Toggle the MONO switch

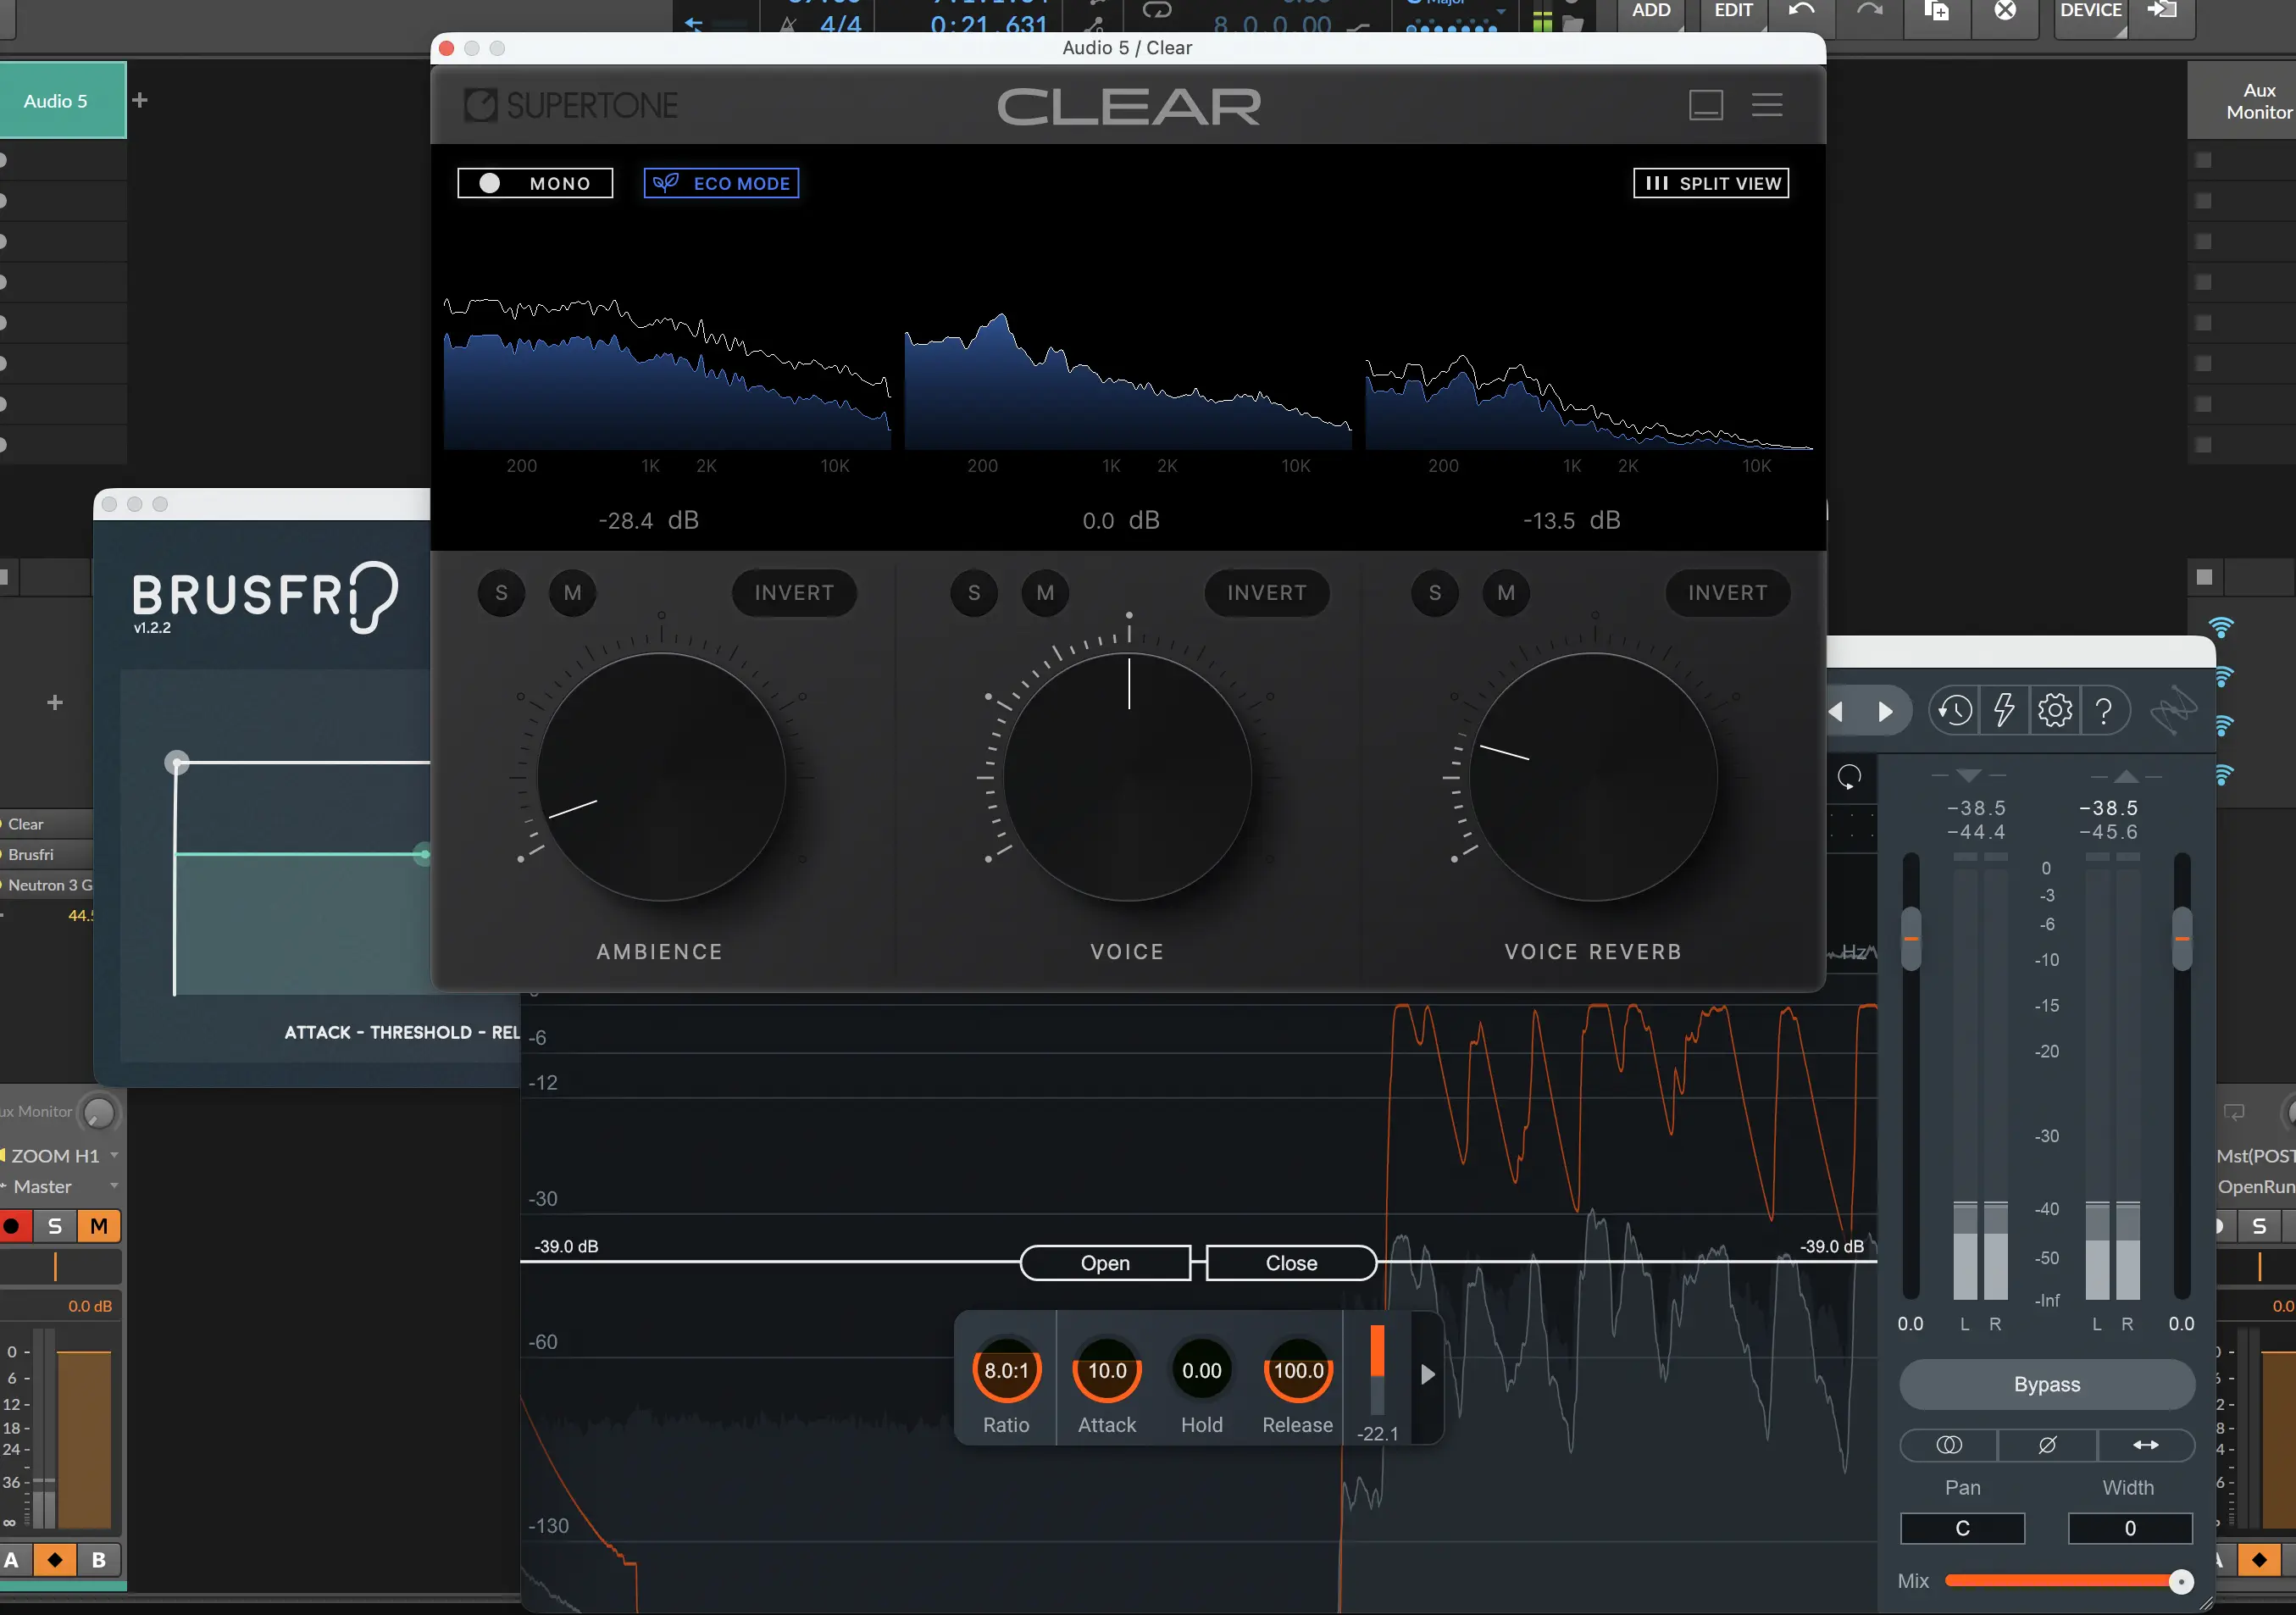pos(535,183)
